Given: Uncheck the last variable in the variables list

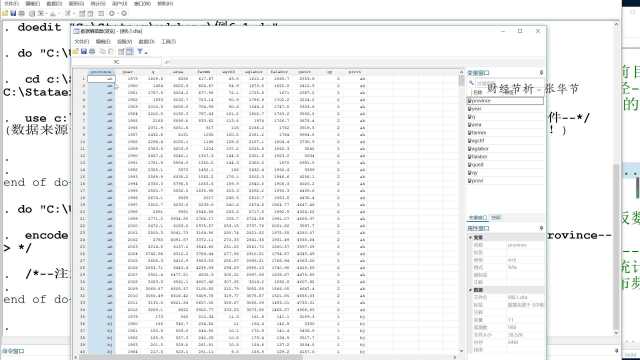Looking at the screenshot, I should pyautogui.click(x=470, y=180).
